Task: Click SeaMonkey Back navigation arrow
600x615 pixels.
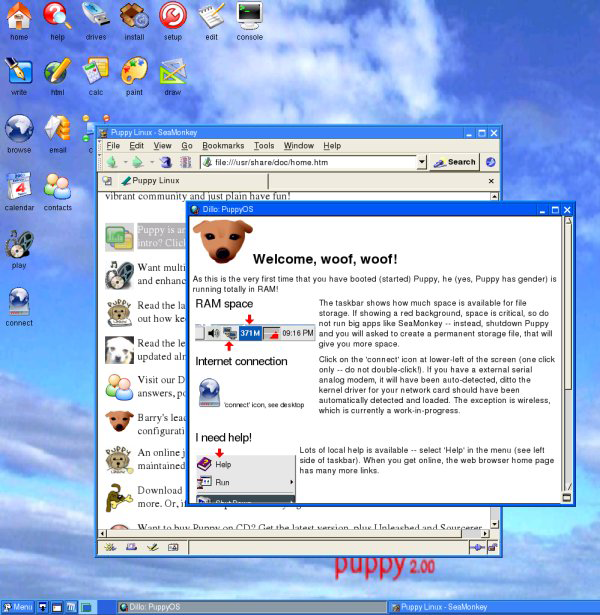Action: pos(113,162)
